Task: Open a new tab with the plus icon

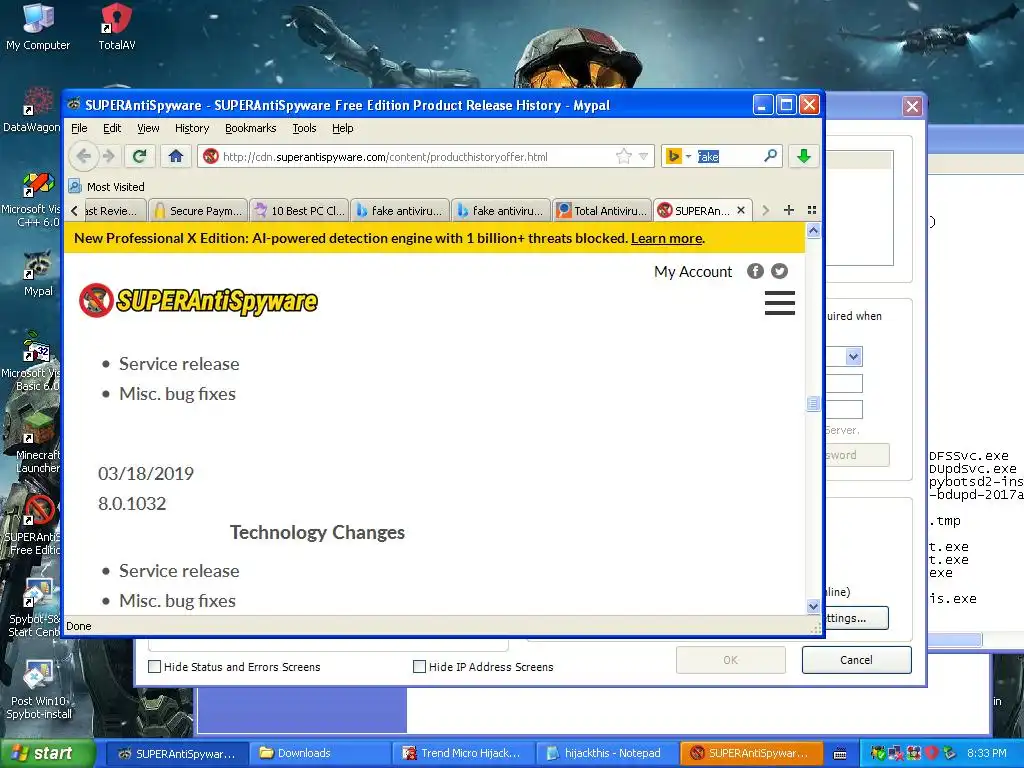Action: tap(789, 210)
